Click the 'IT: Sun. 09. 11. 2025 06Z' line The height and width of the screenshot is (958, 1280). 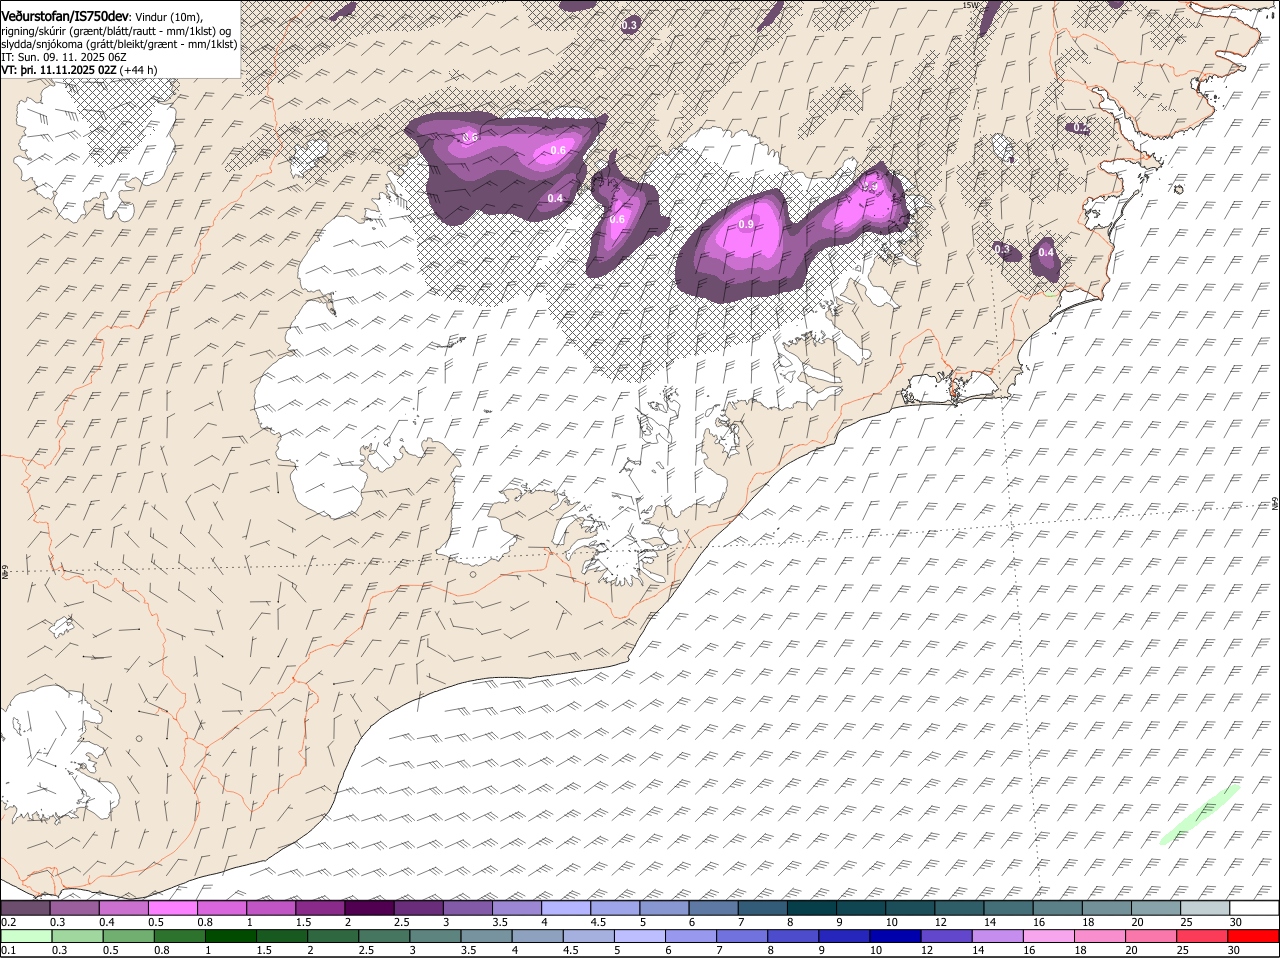[x=64, y=57]
